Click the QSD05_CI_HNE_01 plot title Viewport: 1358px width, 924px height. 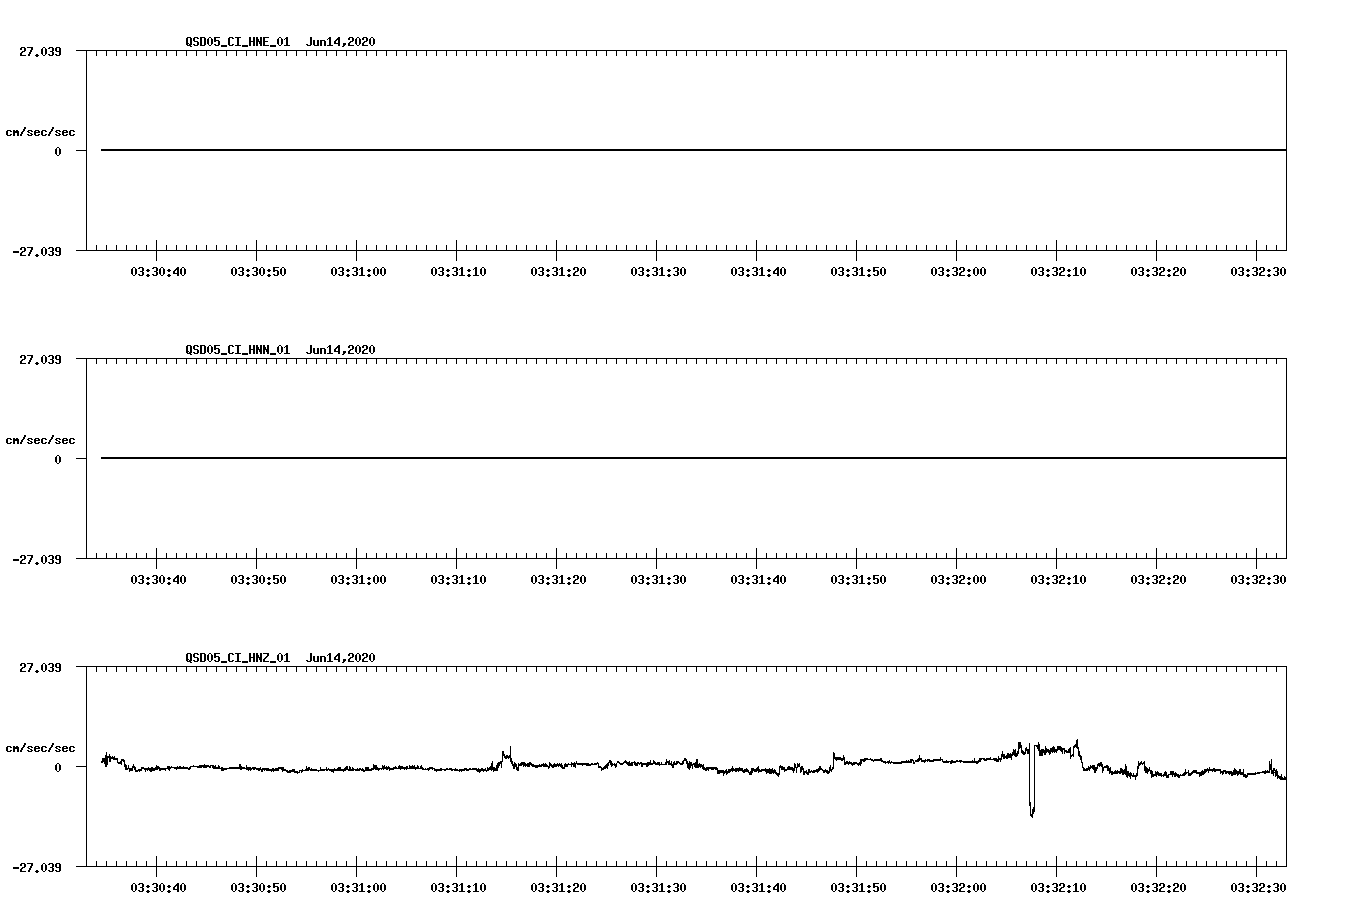281,41
